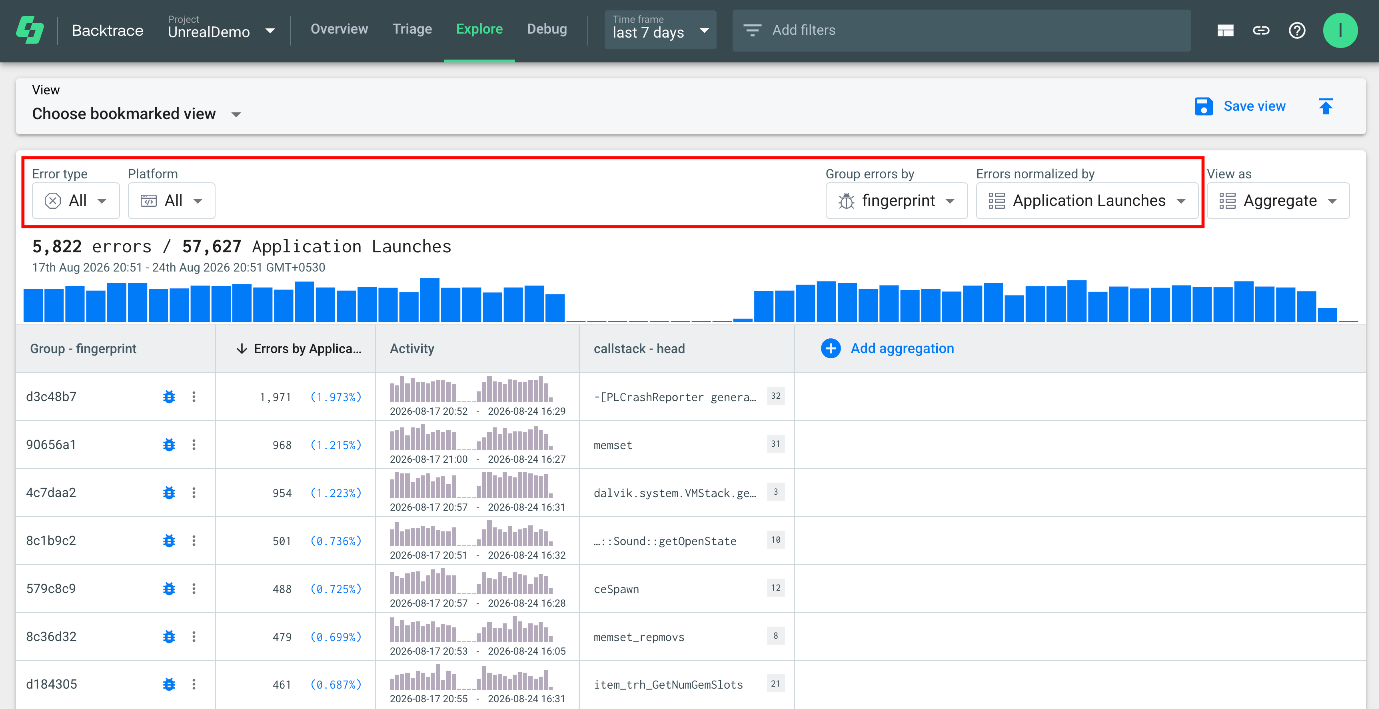Image resolution: width=1379 pixels, height=709 pixels.
Task: Go to the Overview tab
Action: [339, 30]
